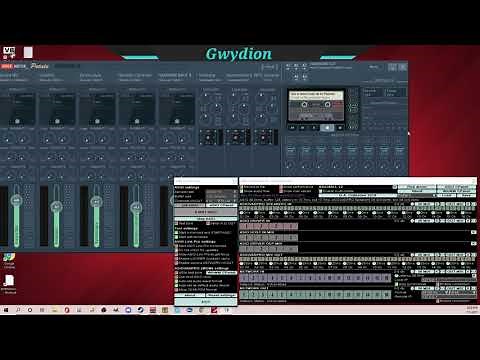Click the cassette tape display in Voicemeeter
Image resolution: width=480 pixels, height=360 pixels.
coord(316,106)
